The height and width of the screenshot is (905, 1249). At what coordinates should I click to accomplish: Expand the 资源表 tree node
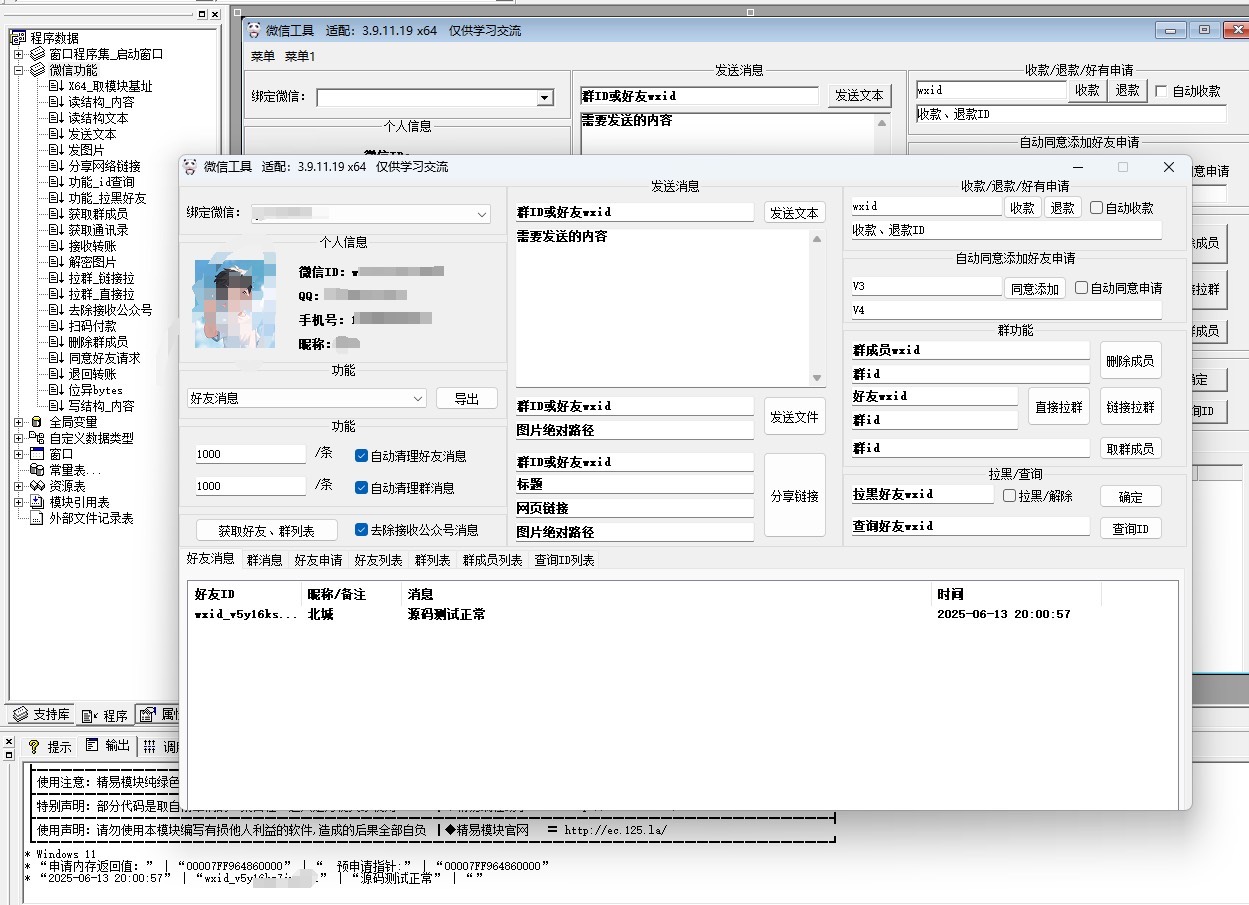[18, 486]
